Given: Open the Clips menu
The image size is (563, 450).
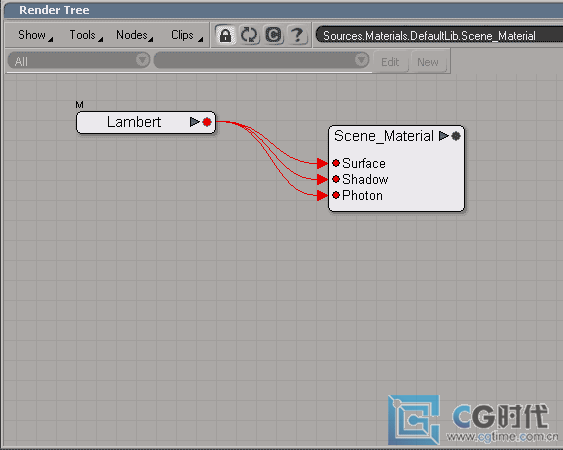Looking at the screenshot, I should 186,35.
